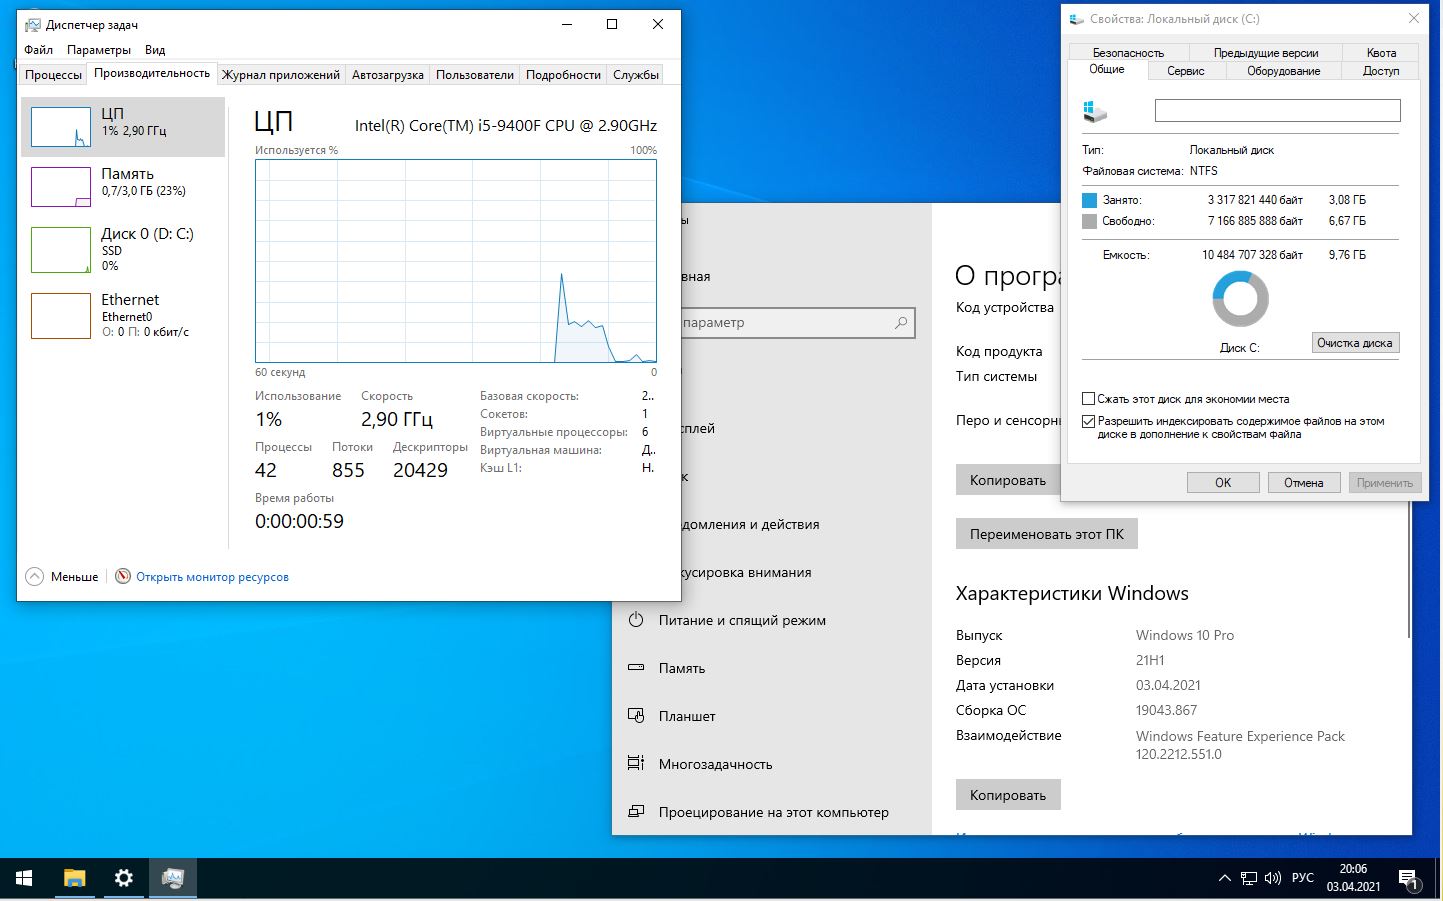Click Отмена in disk properties

pos(1304,483)
